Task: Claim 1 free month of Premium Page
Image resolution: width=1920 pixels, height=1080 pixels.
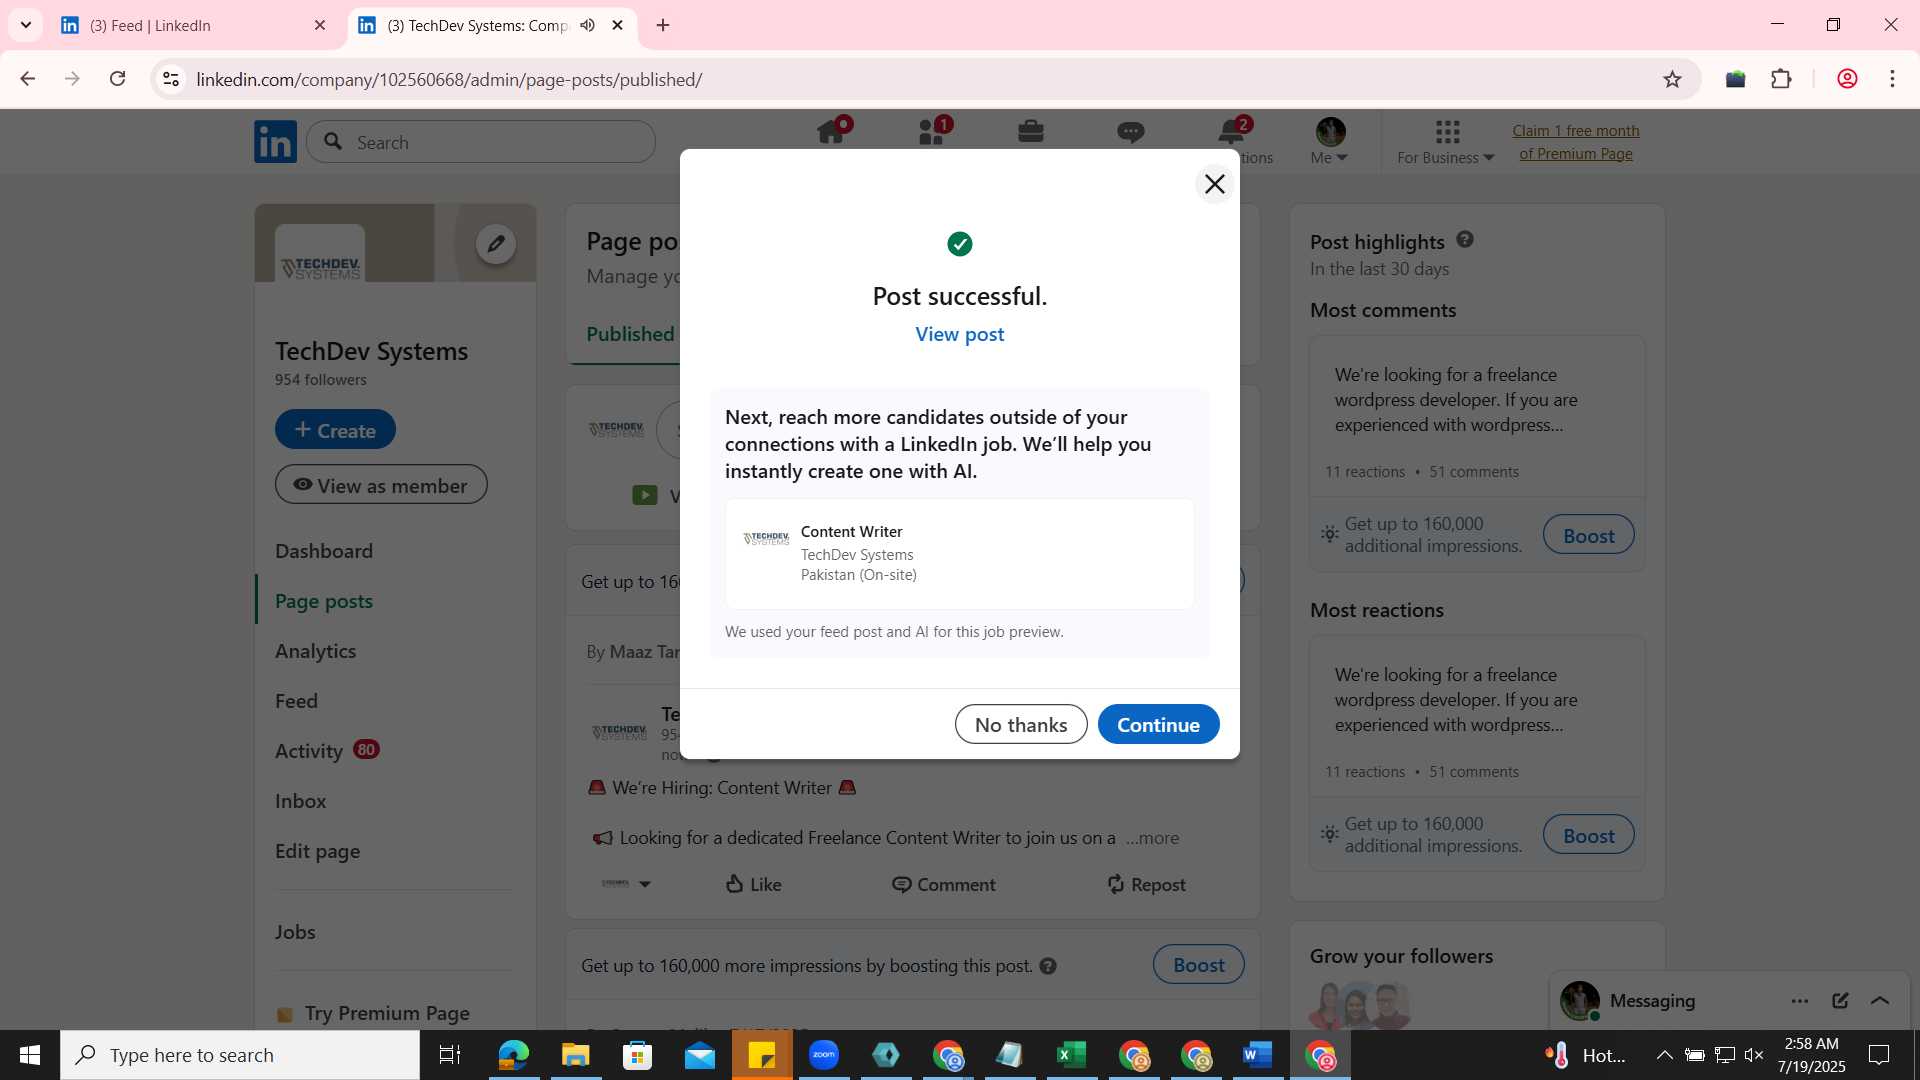Action: click(x=1575, y=142)
